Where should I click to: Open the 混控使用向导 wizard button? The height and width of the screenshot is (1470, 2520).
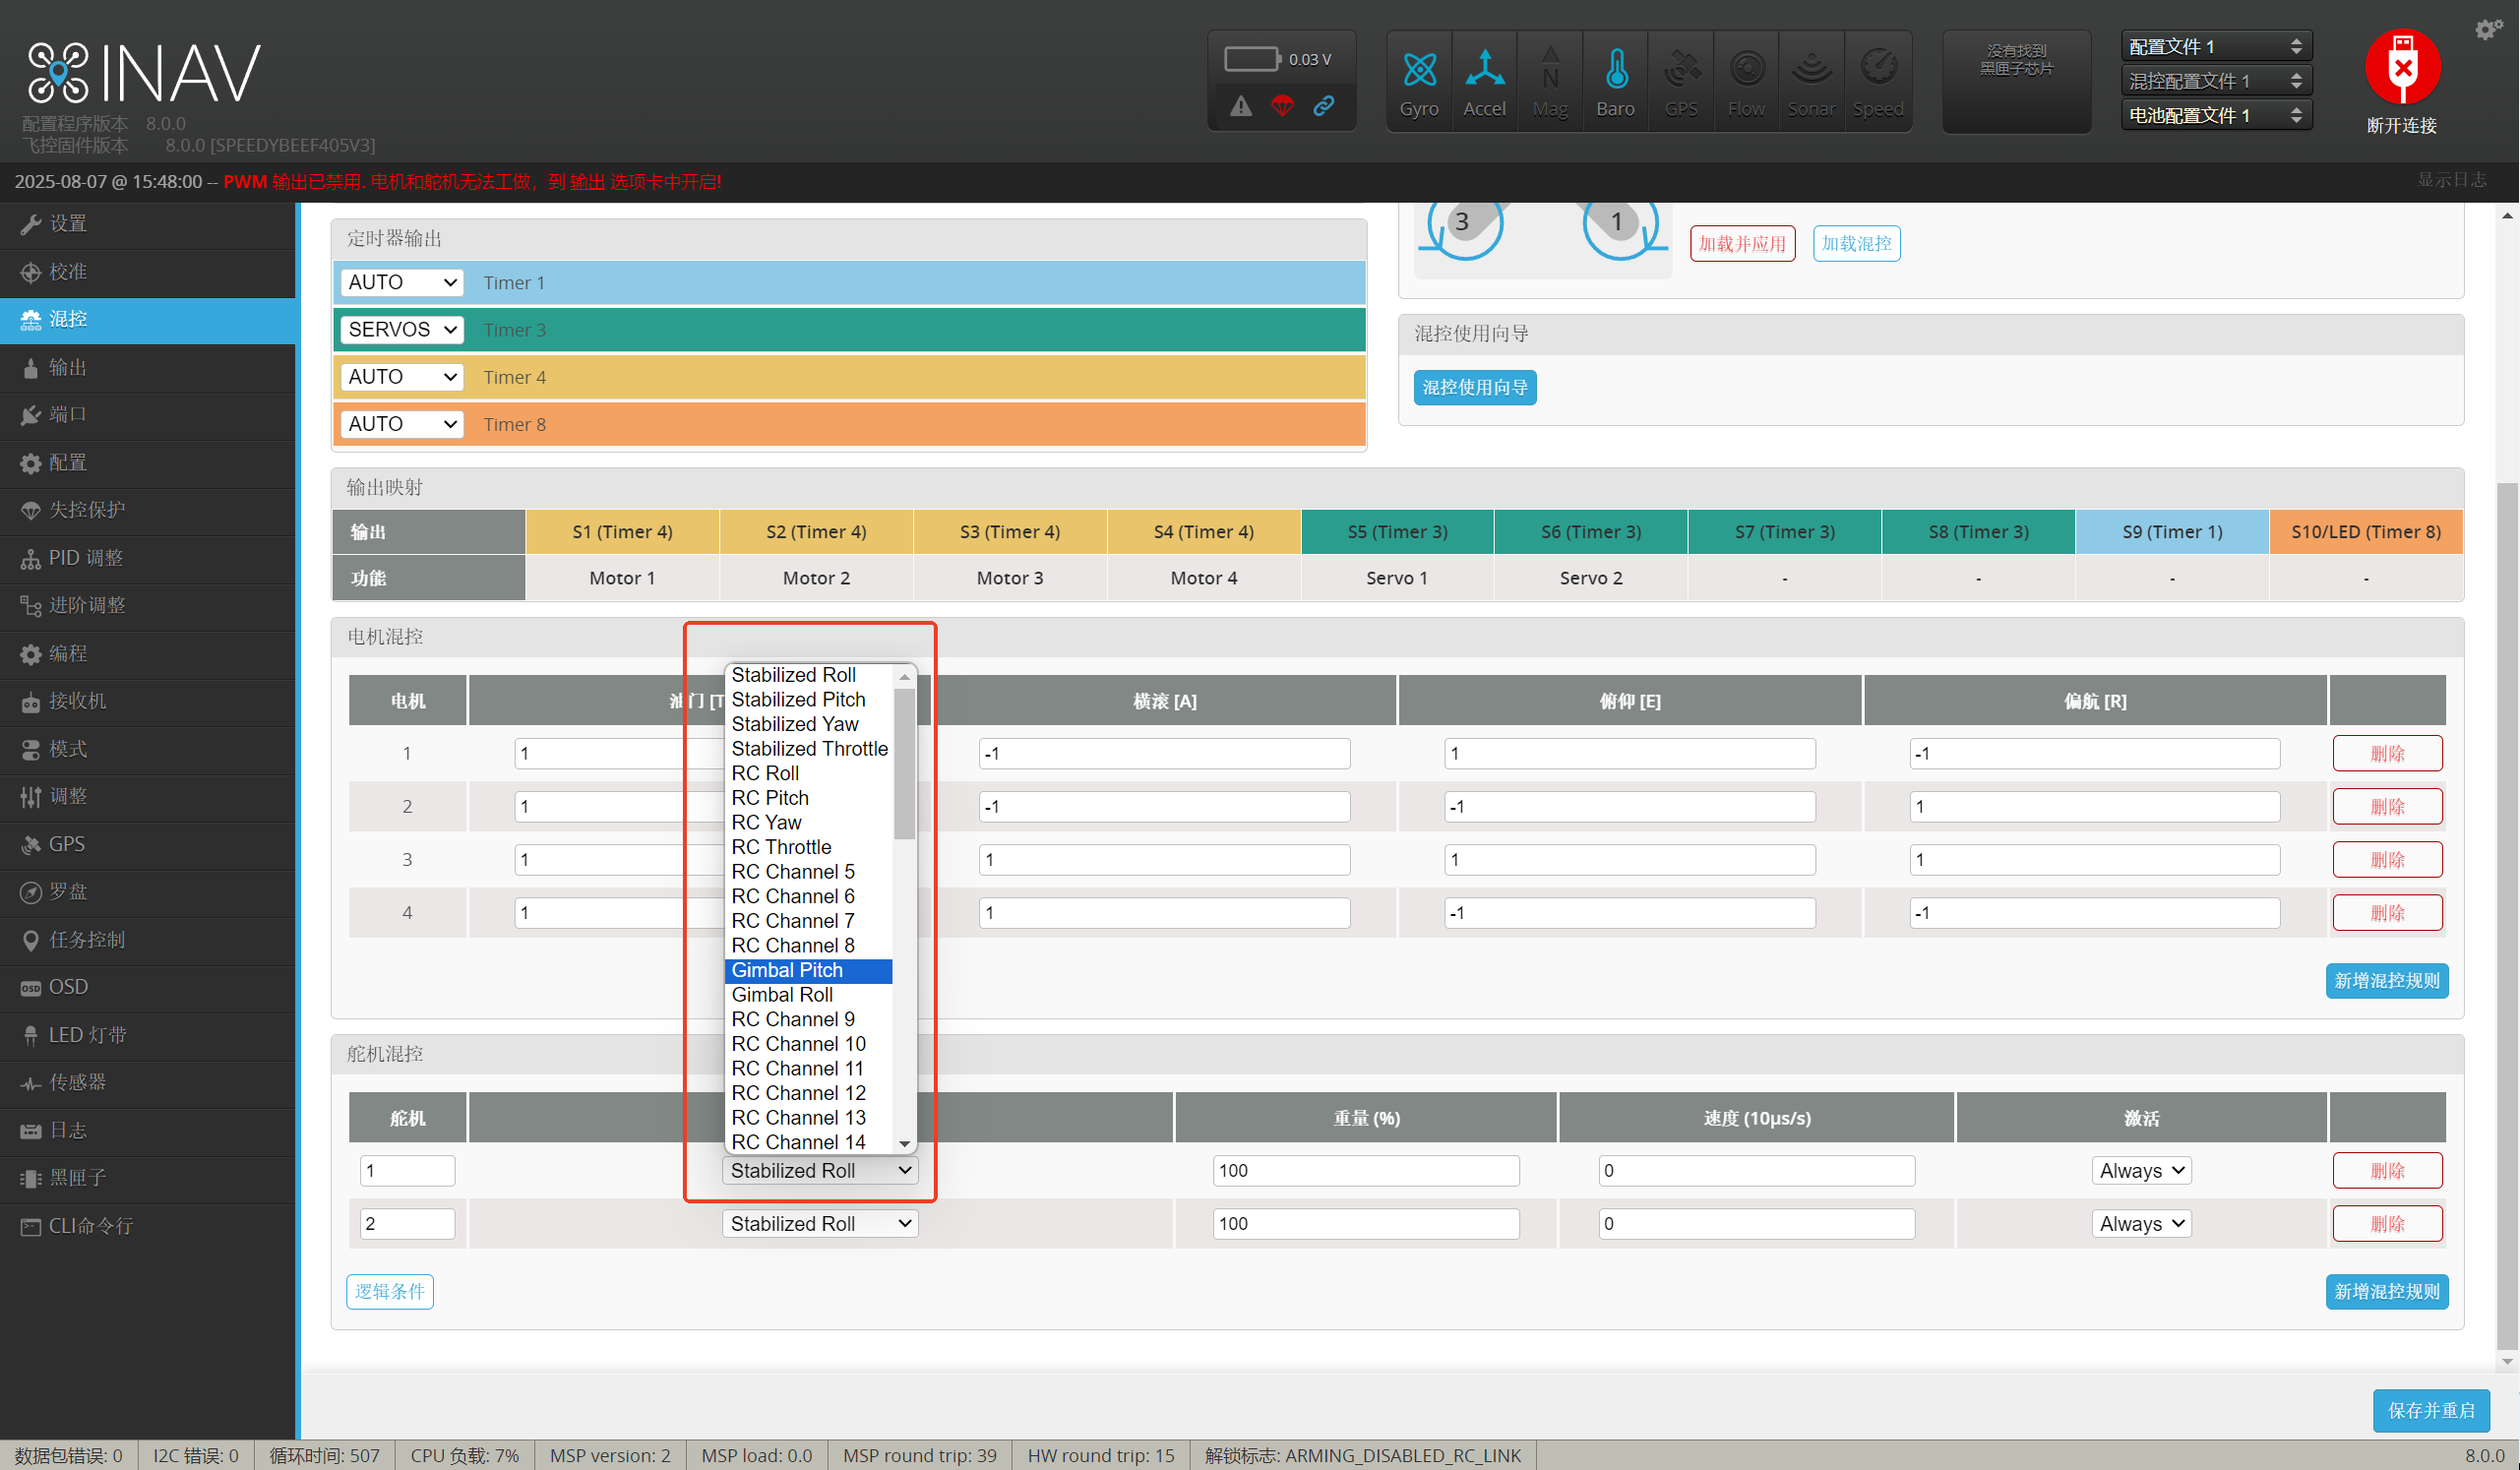(x=1475, y=388)
